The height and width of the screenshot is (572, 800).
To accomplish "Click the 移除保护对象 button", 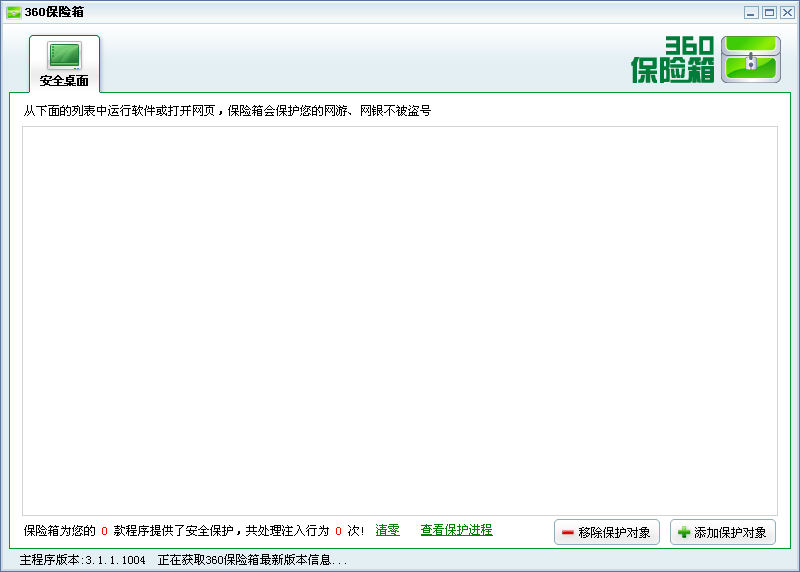I will [x=607, y=532].
